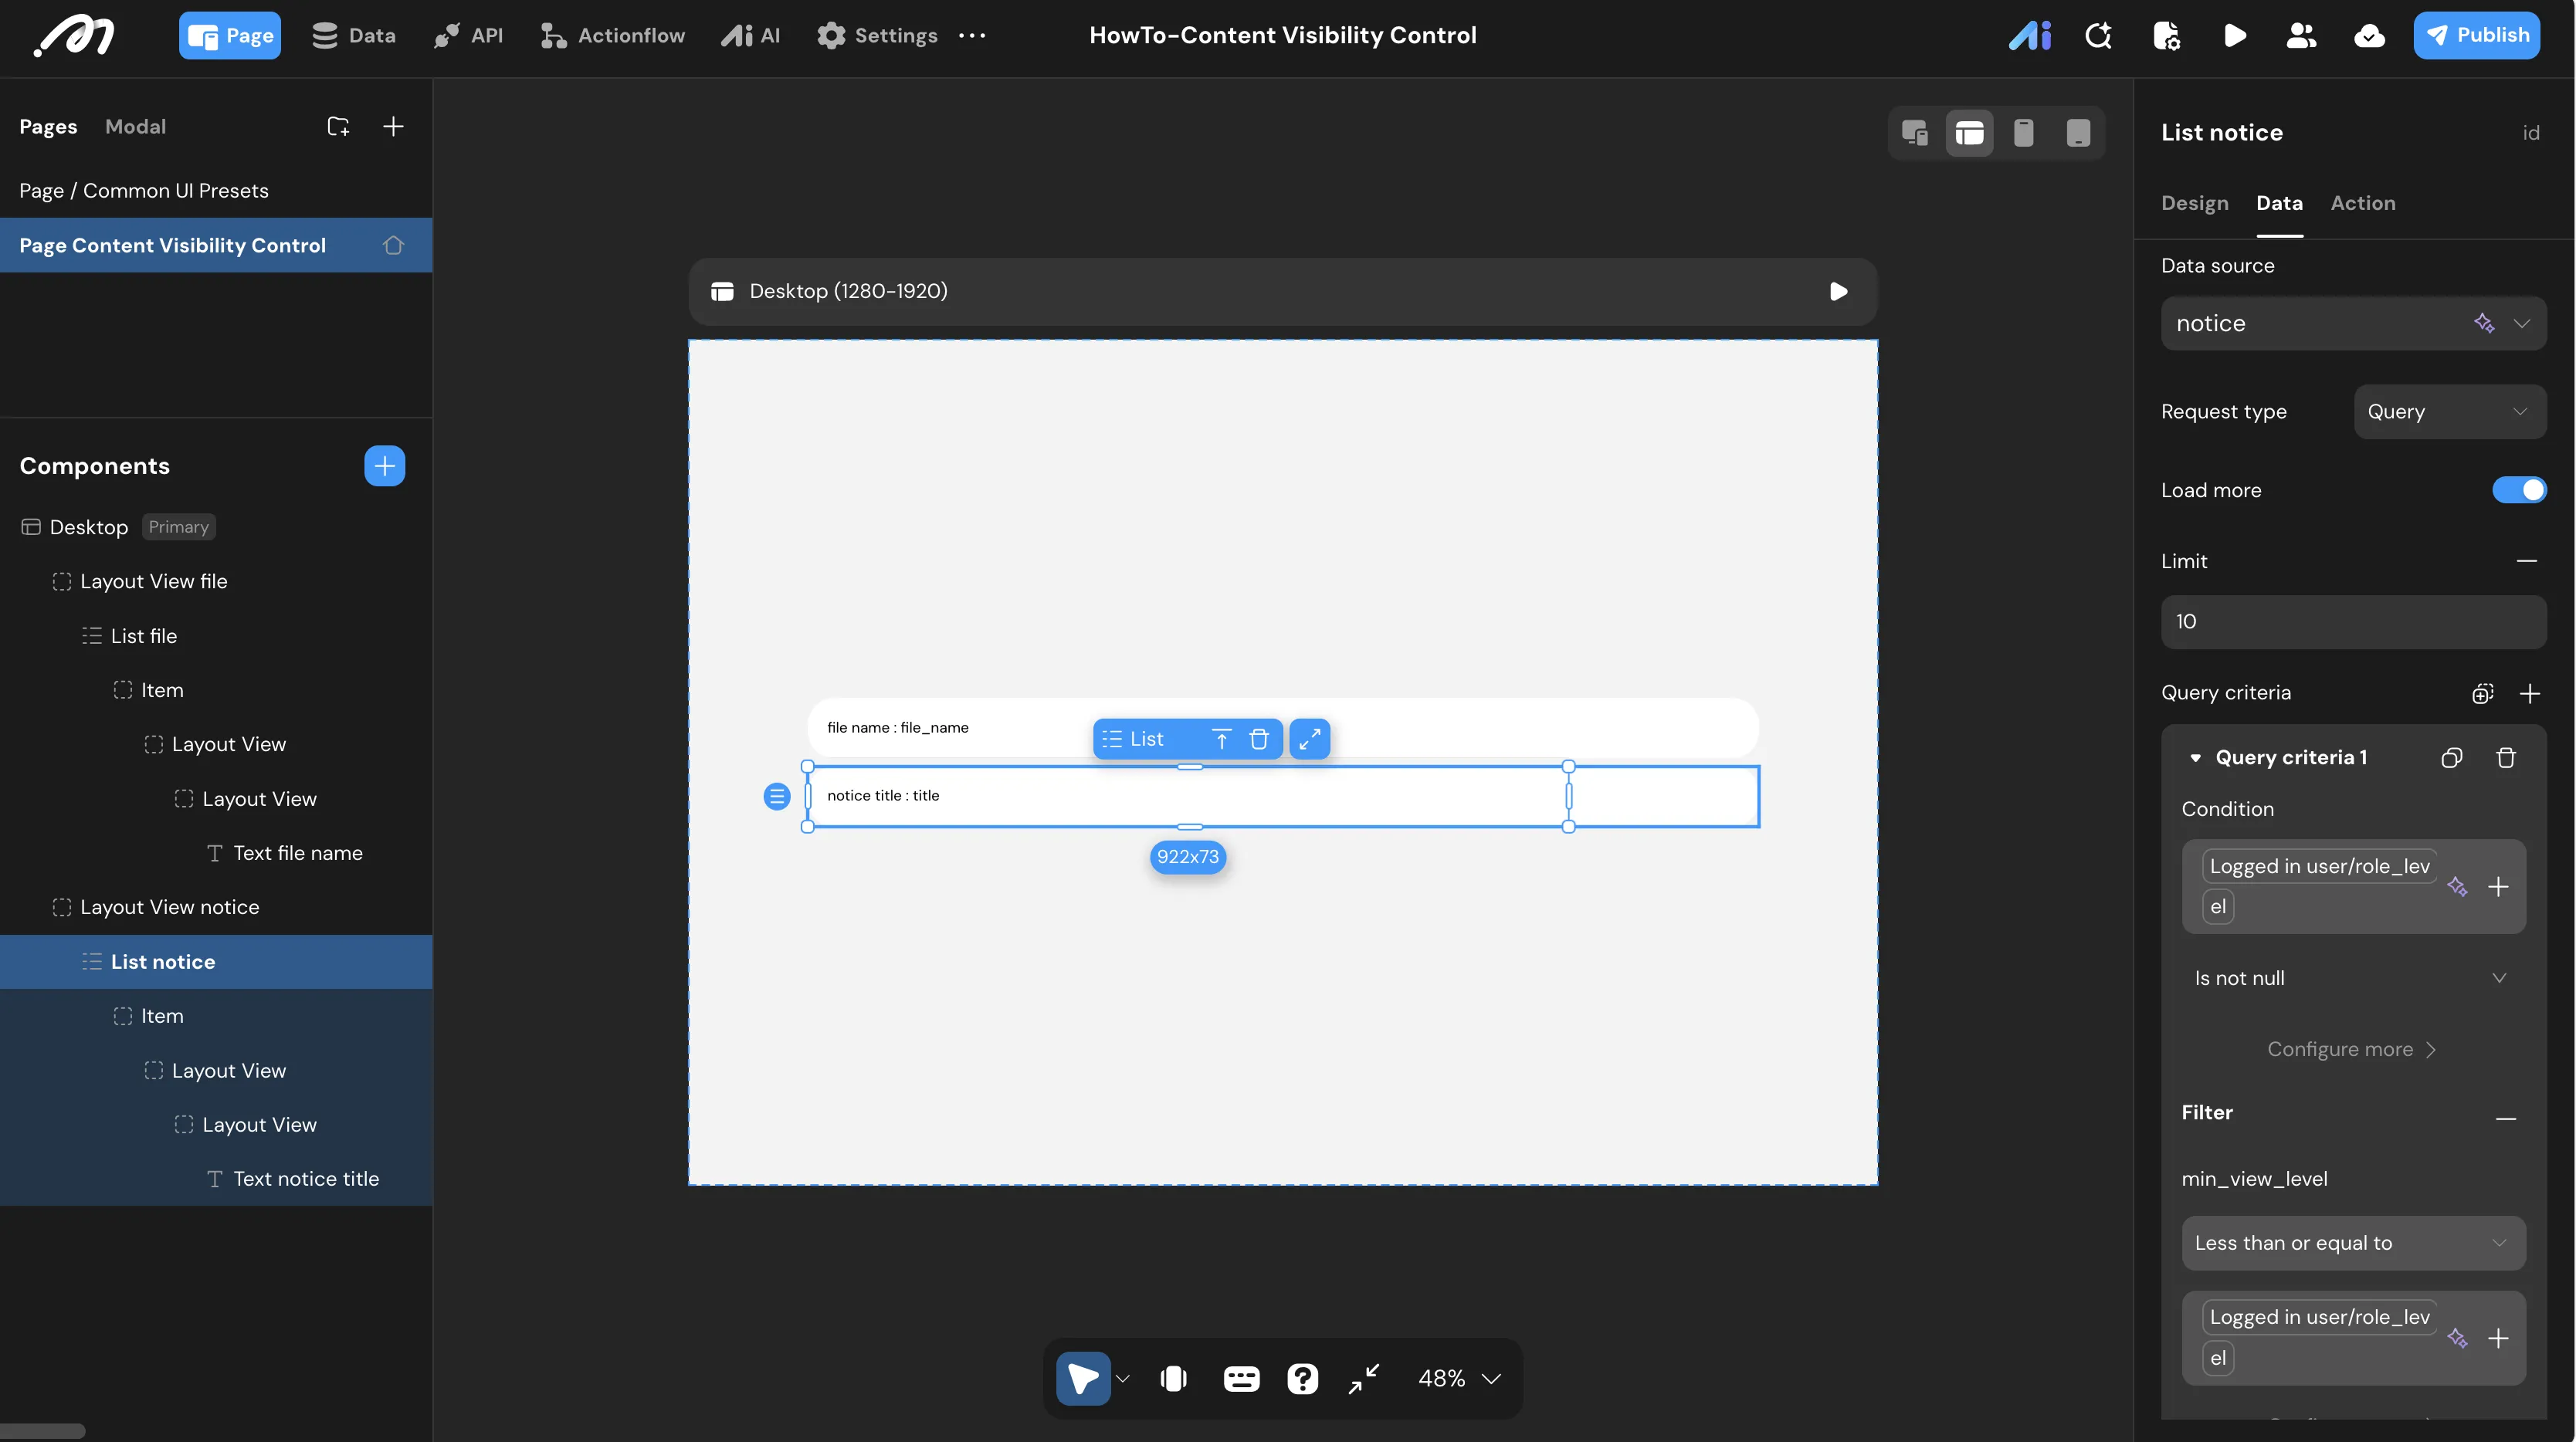Screen dimensions: 2576x1442
Task: Switch to the Modal tab
Action: point(135,126)
